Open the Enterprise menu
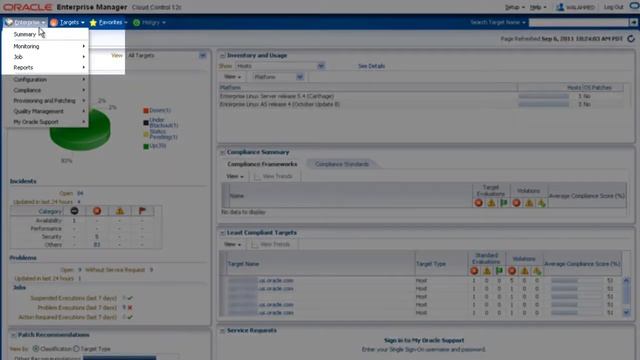640x360 pixels. click(25, 22)
